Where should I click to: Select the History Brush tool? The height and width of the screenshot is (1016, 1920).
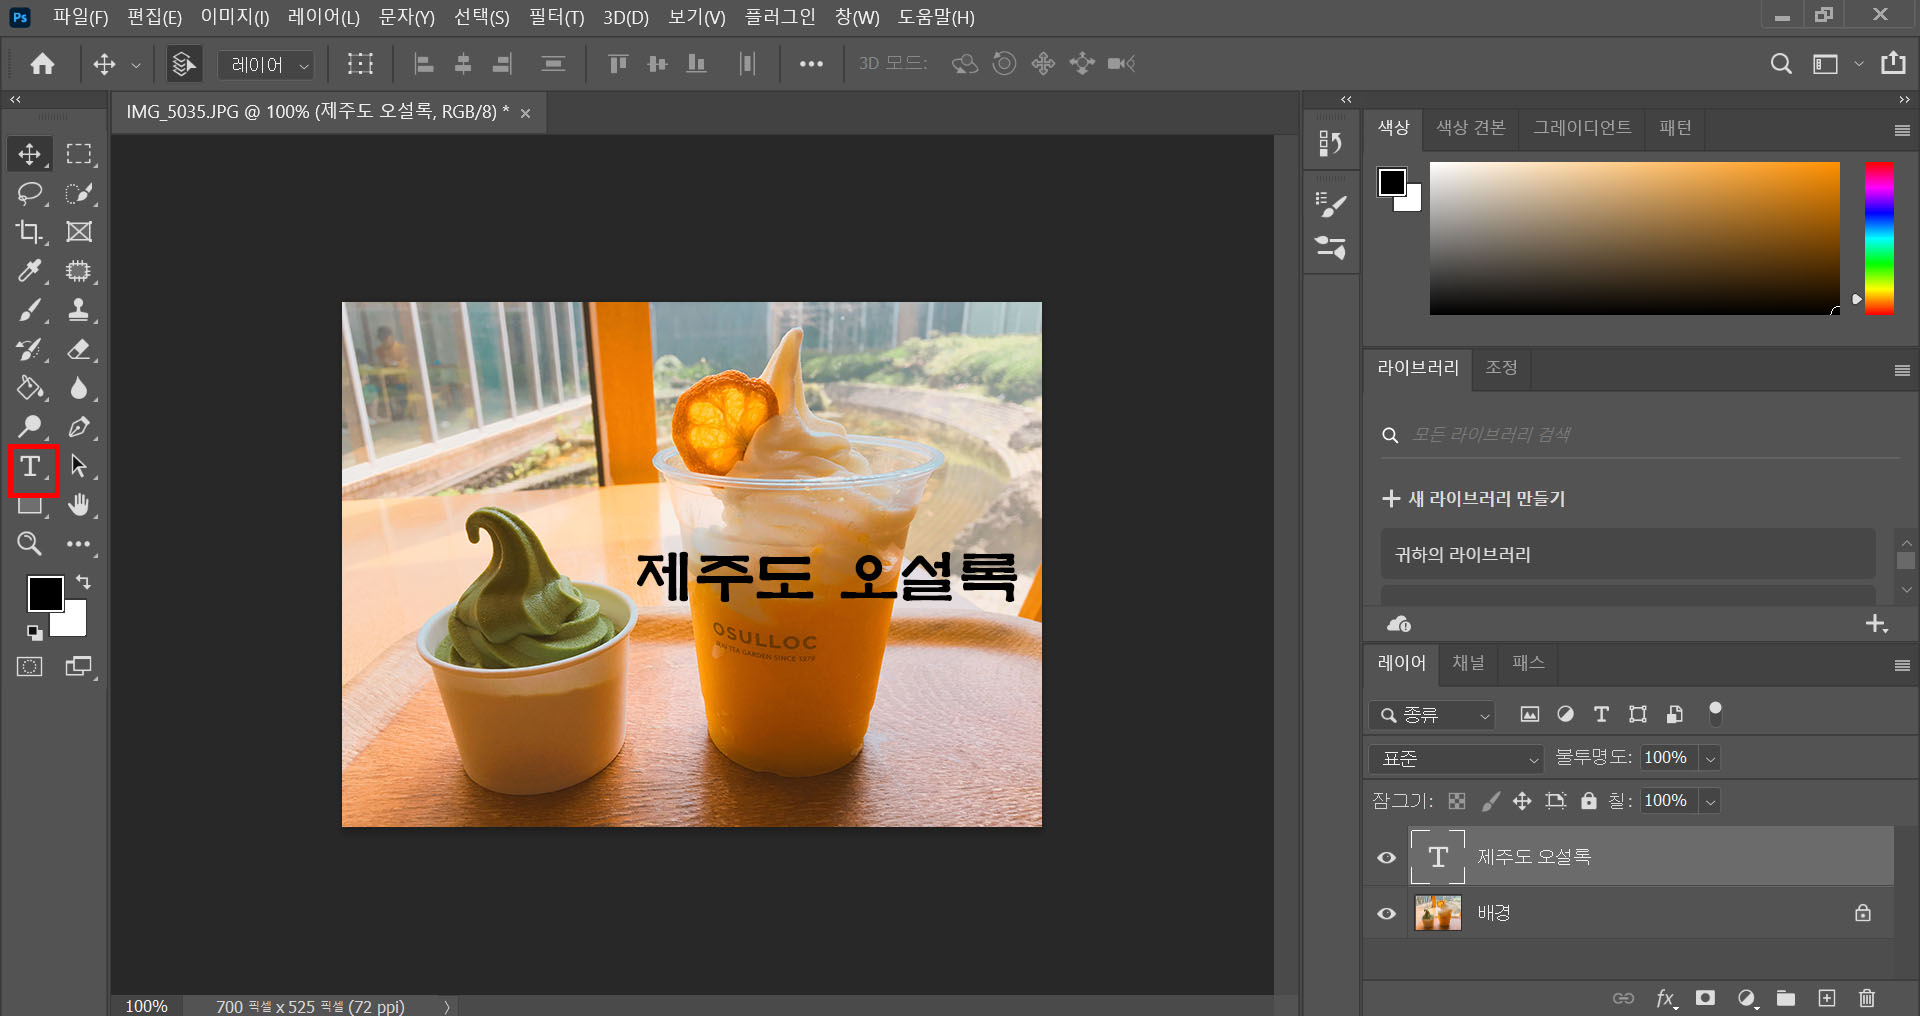click(x=30, y=349)
